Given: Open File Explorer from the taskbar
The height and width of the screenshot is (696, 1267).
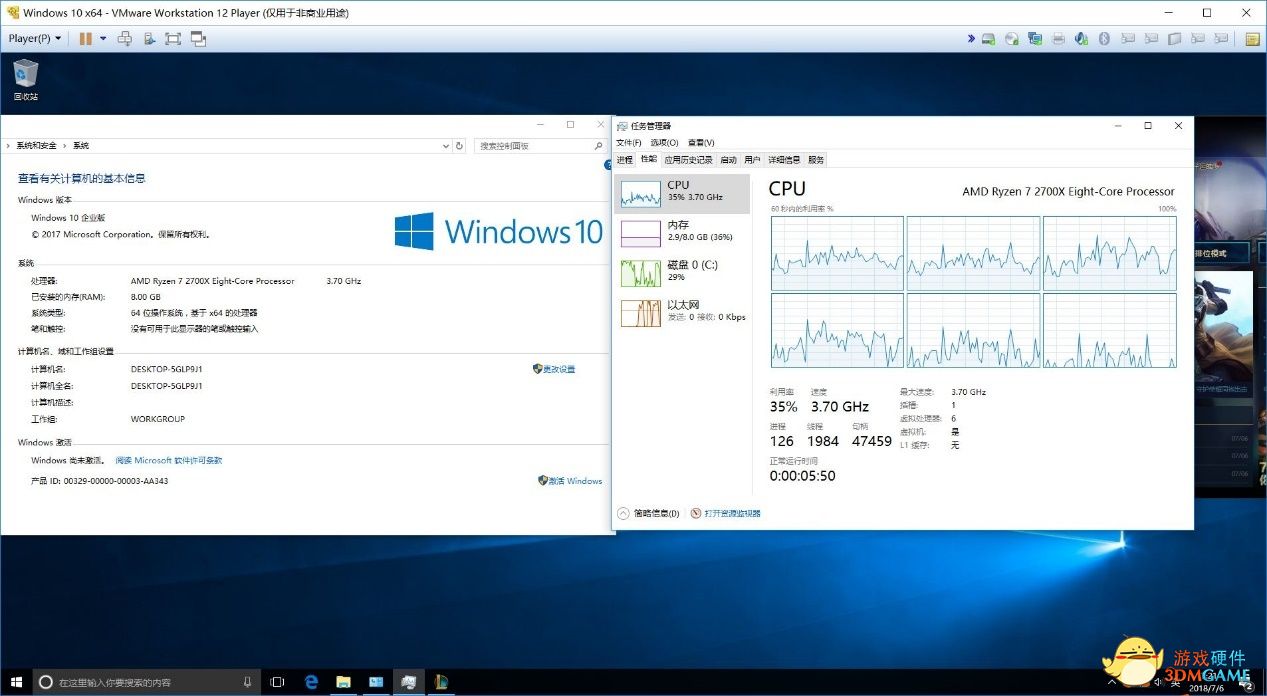Looking at the screenshot, I should pyautogui.click(x=344, y=682).
